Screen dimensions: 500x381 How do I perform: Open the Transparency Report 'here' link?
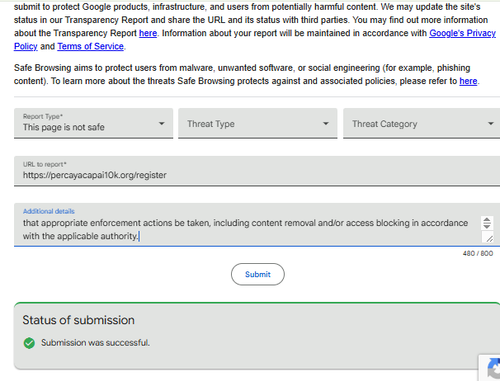[x=148, y=33]
